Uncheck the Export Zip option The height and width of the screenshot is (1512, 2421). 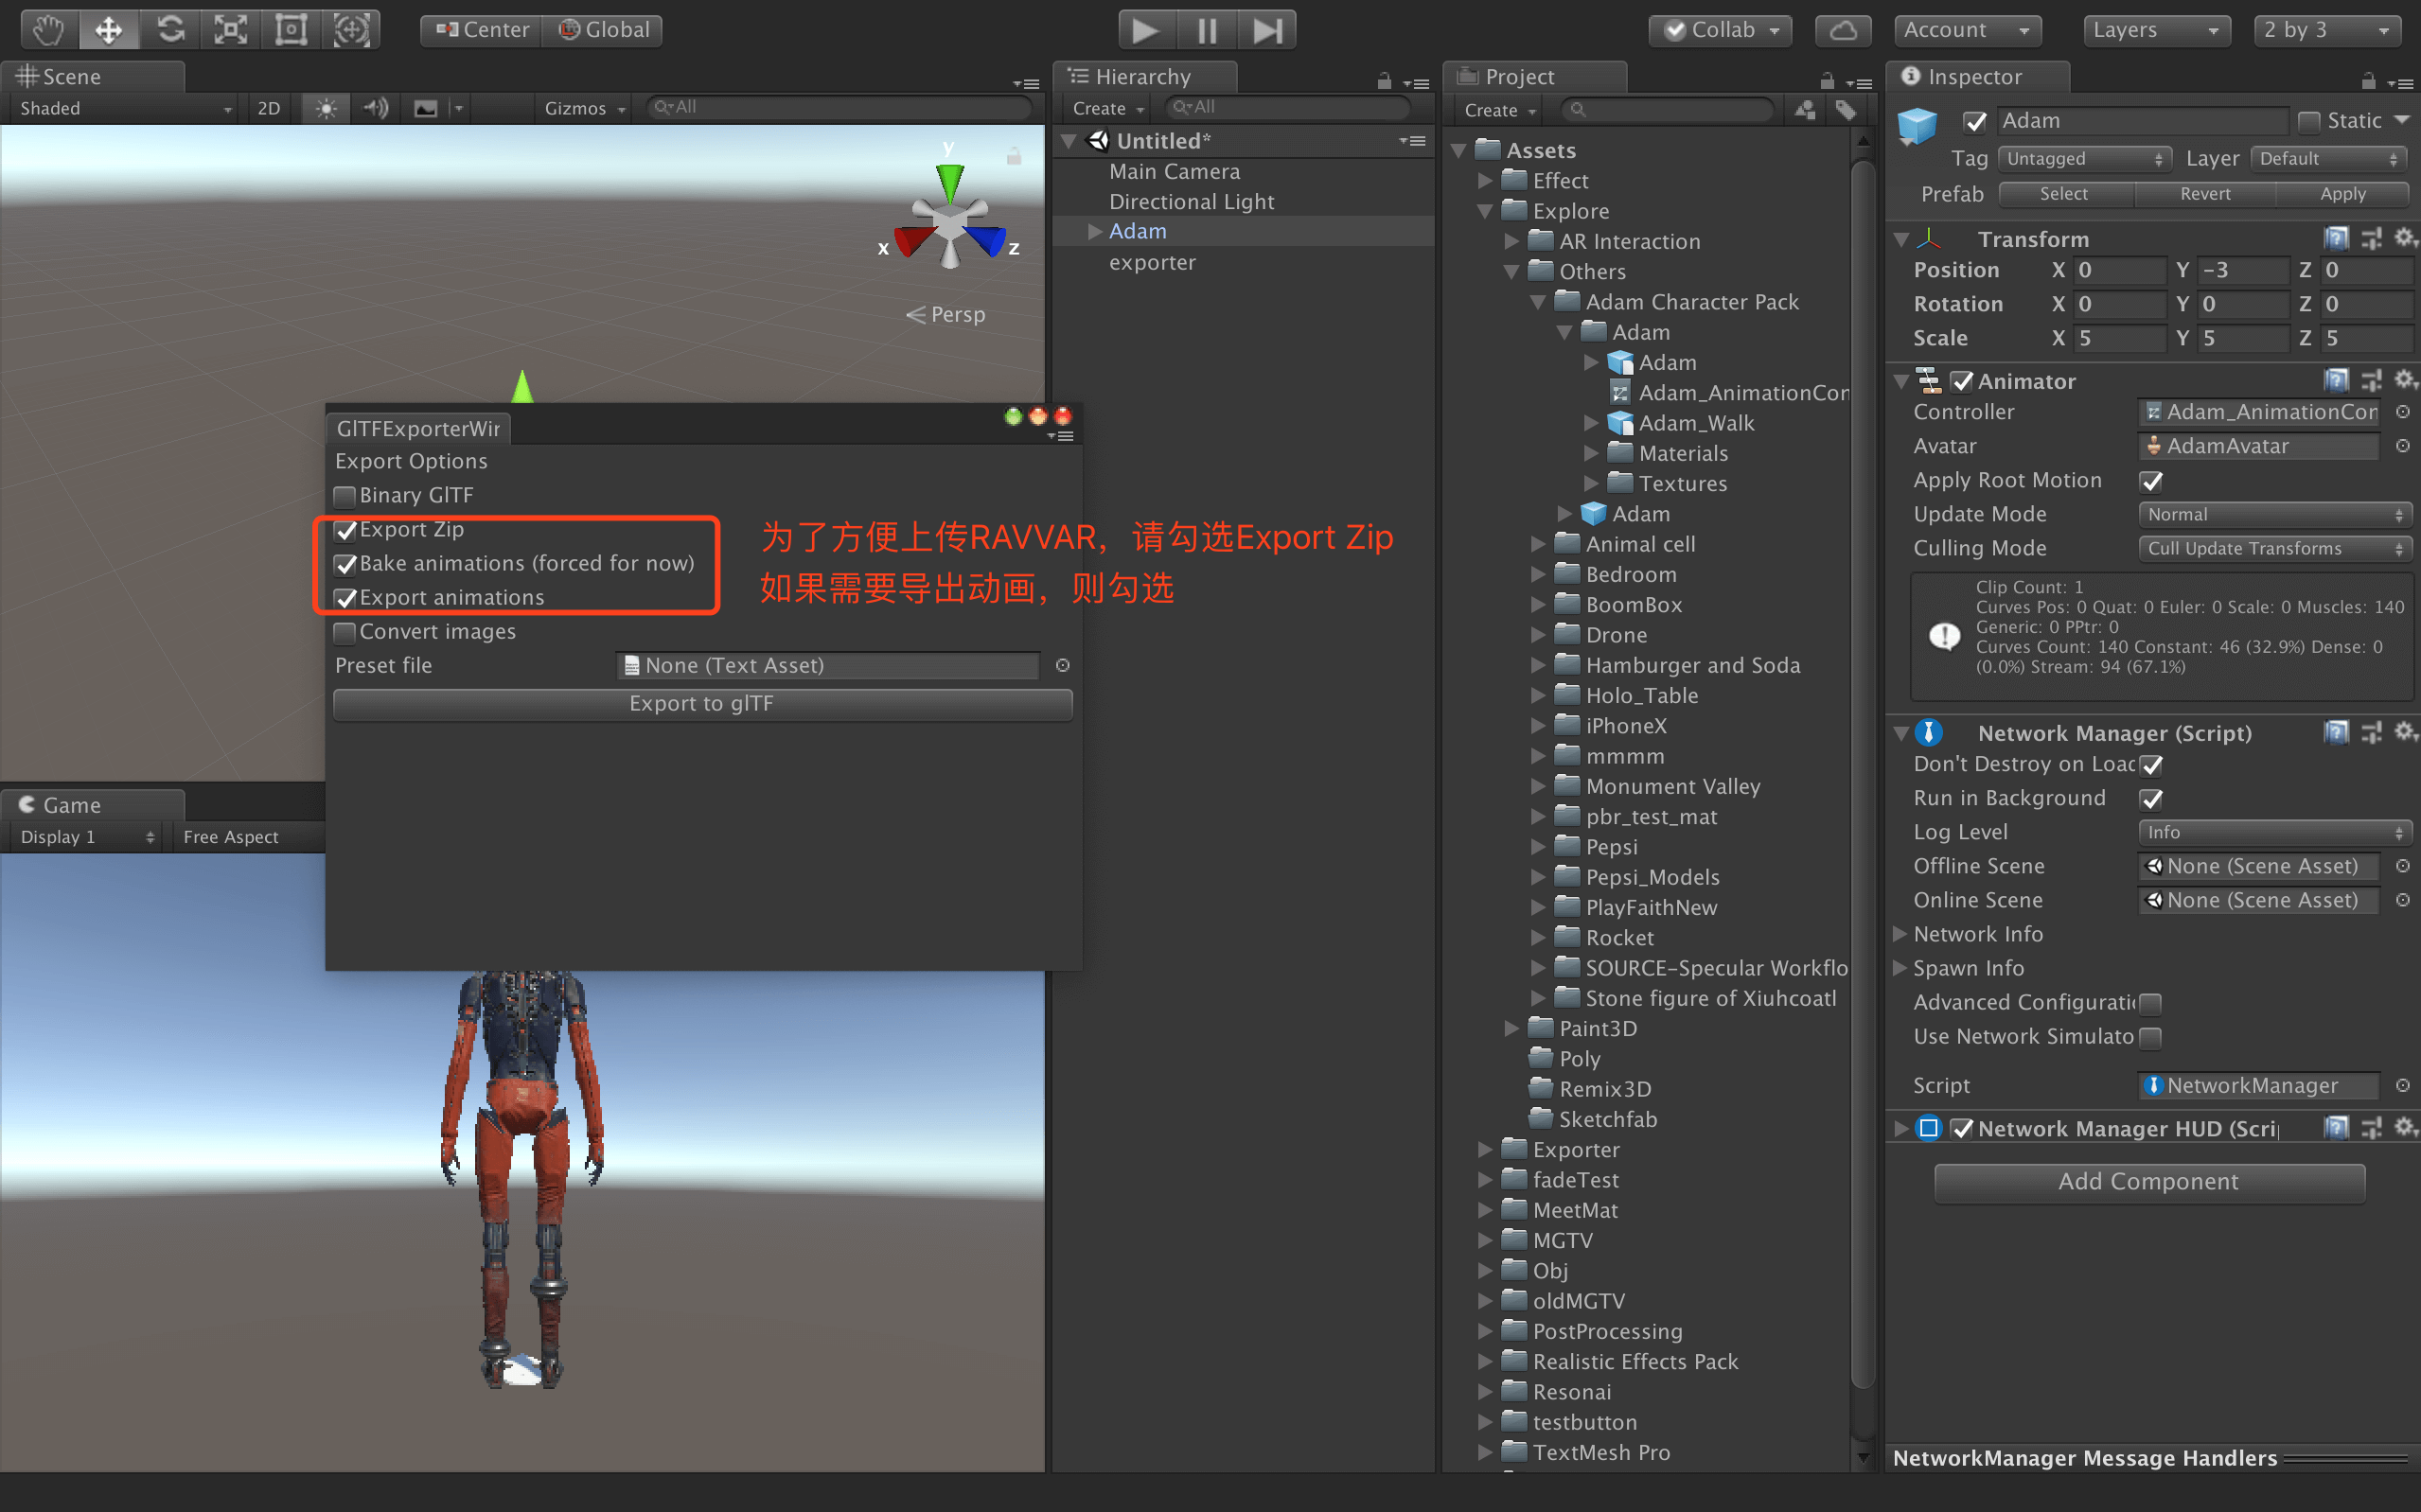[346, 530]
